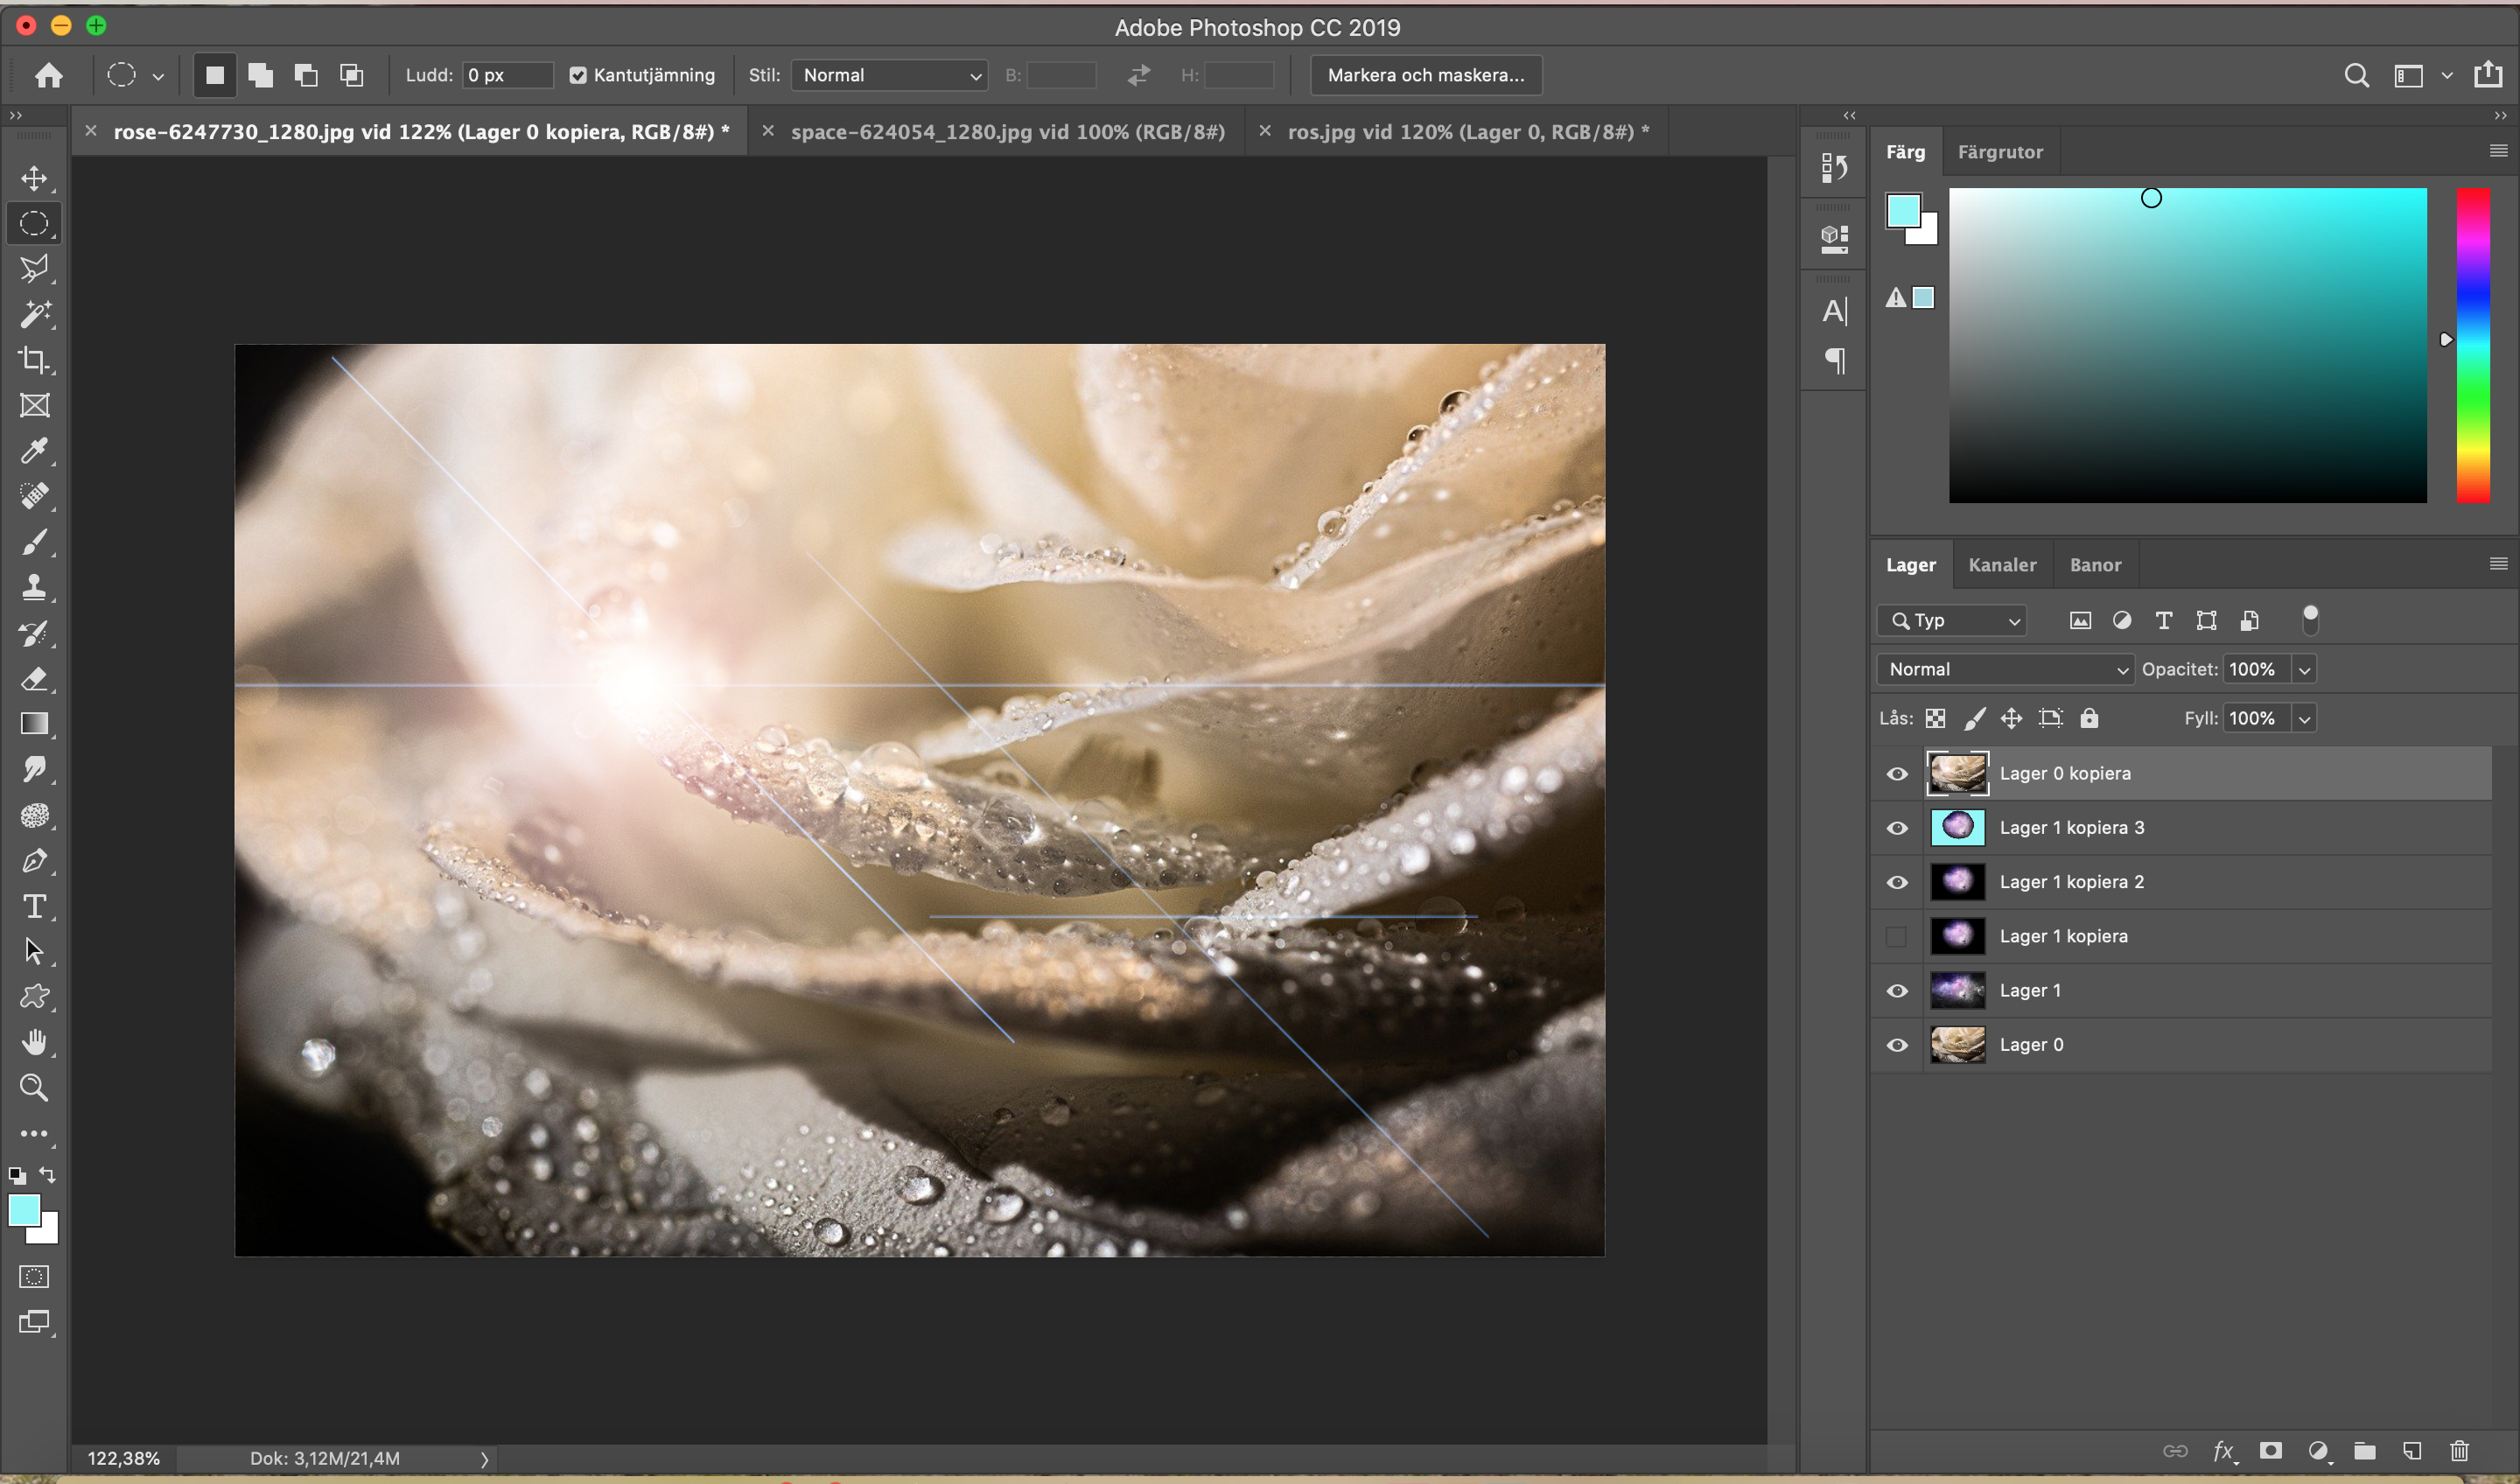Viewport: 2520px width, 1484px height.
Task: Select the Zoom tool
Action: click(x=34, y=1088)
